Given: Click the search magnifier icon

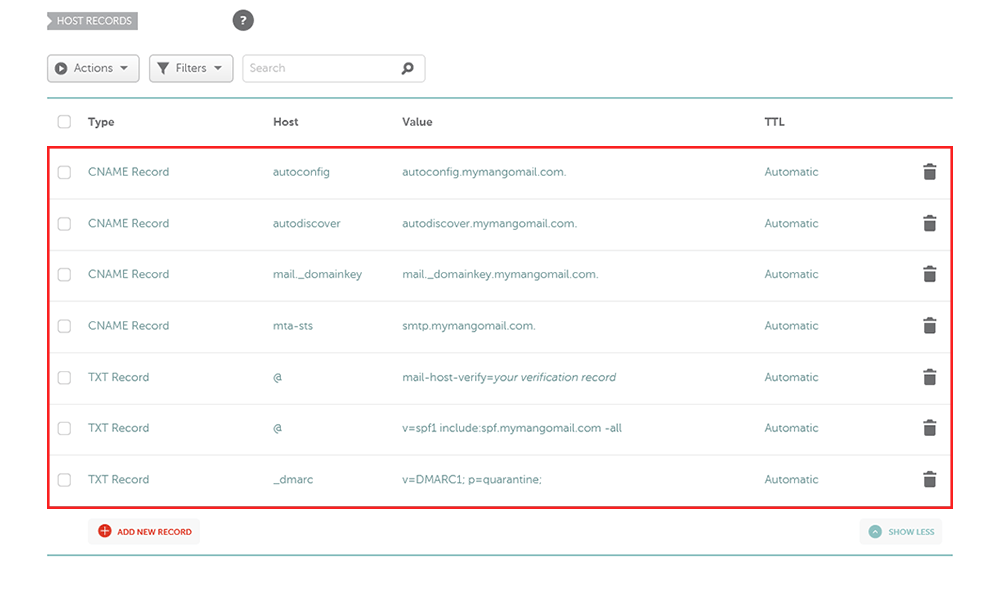Looking at the screenshot, I should (408, 68).
